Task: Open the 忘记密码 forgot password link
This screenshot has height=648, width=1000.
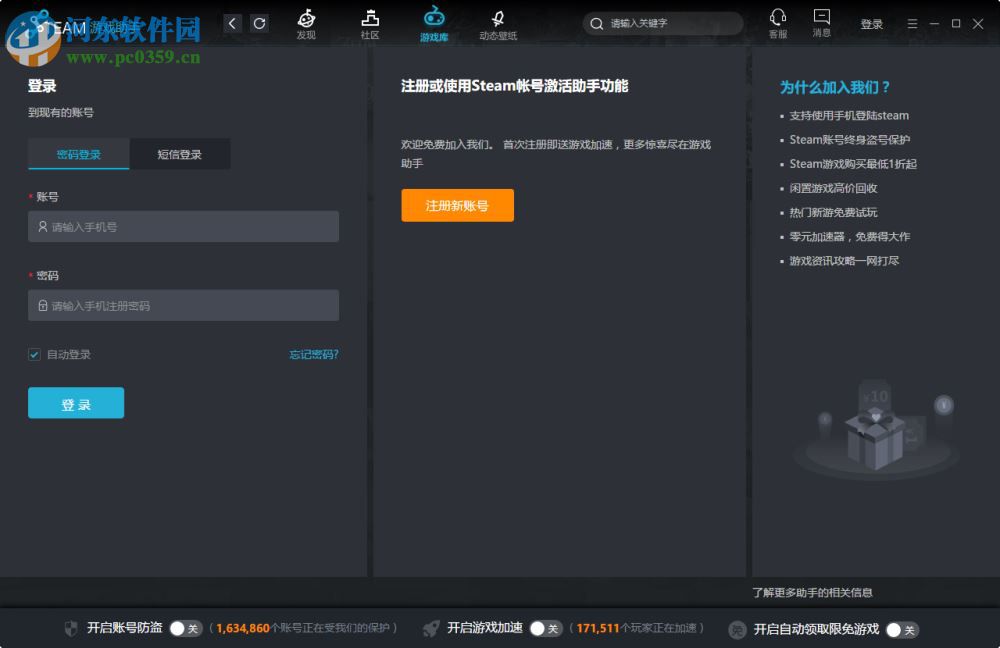Action: (x=313, y=354)
